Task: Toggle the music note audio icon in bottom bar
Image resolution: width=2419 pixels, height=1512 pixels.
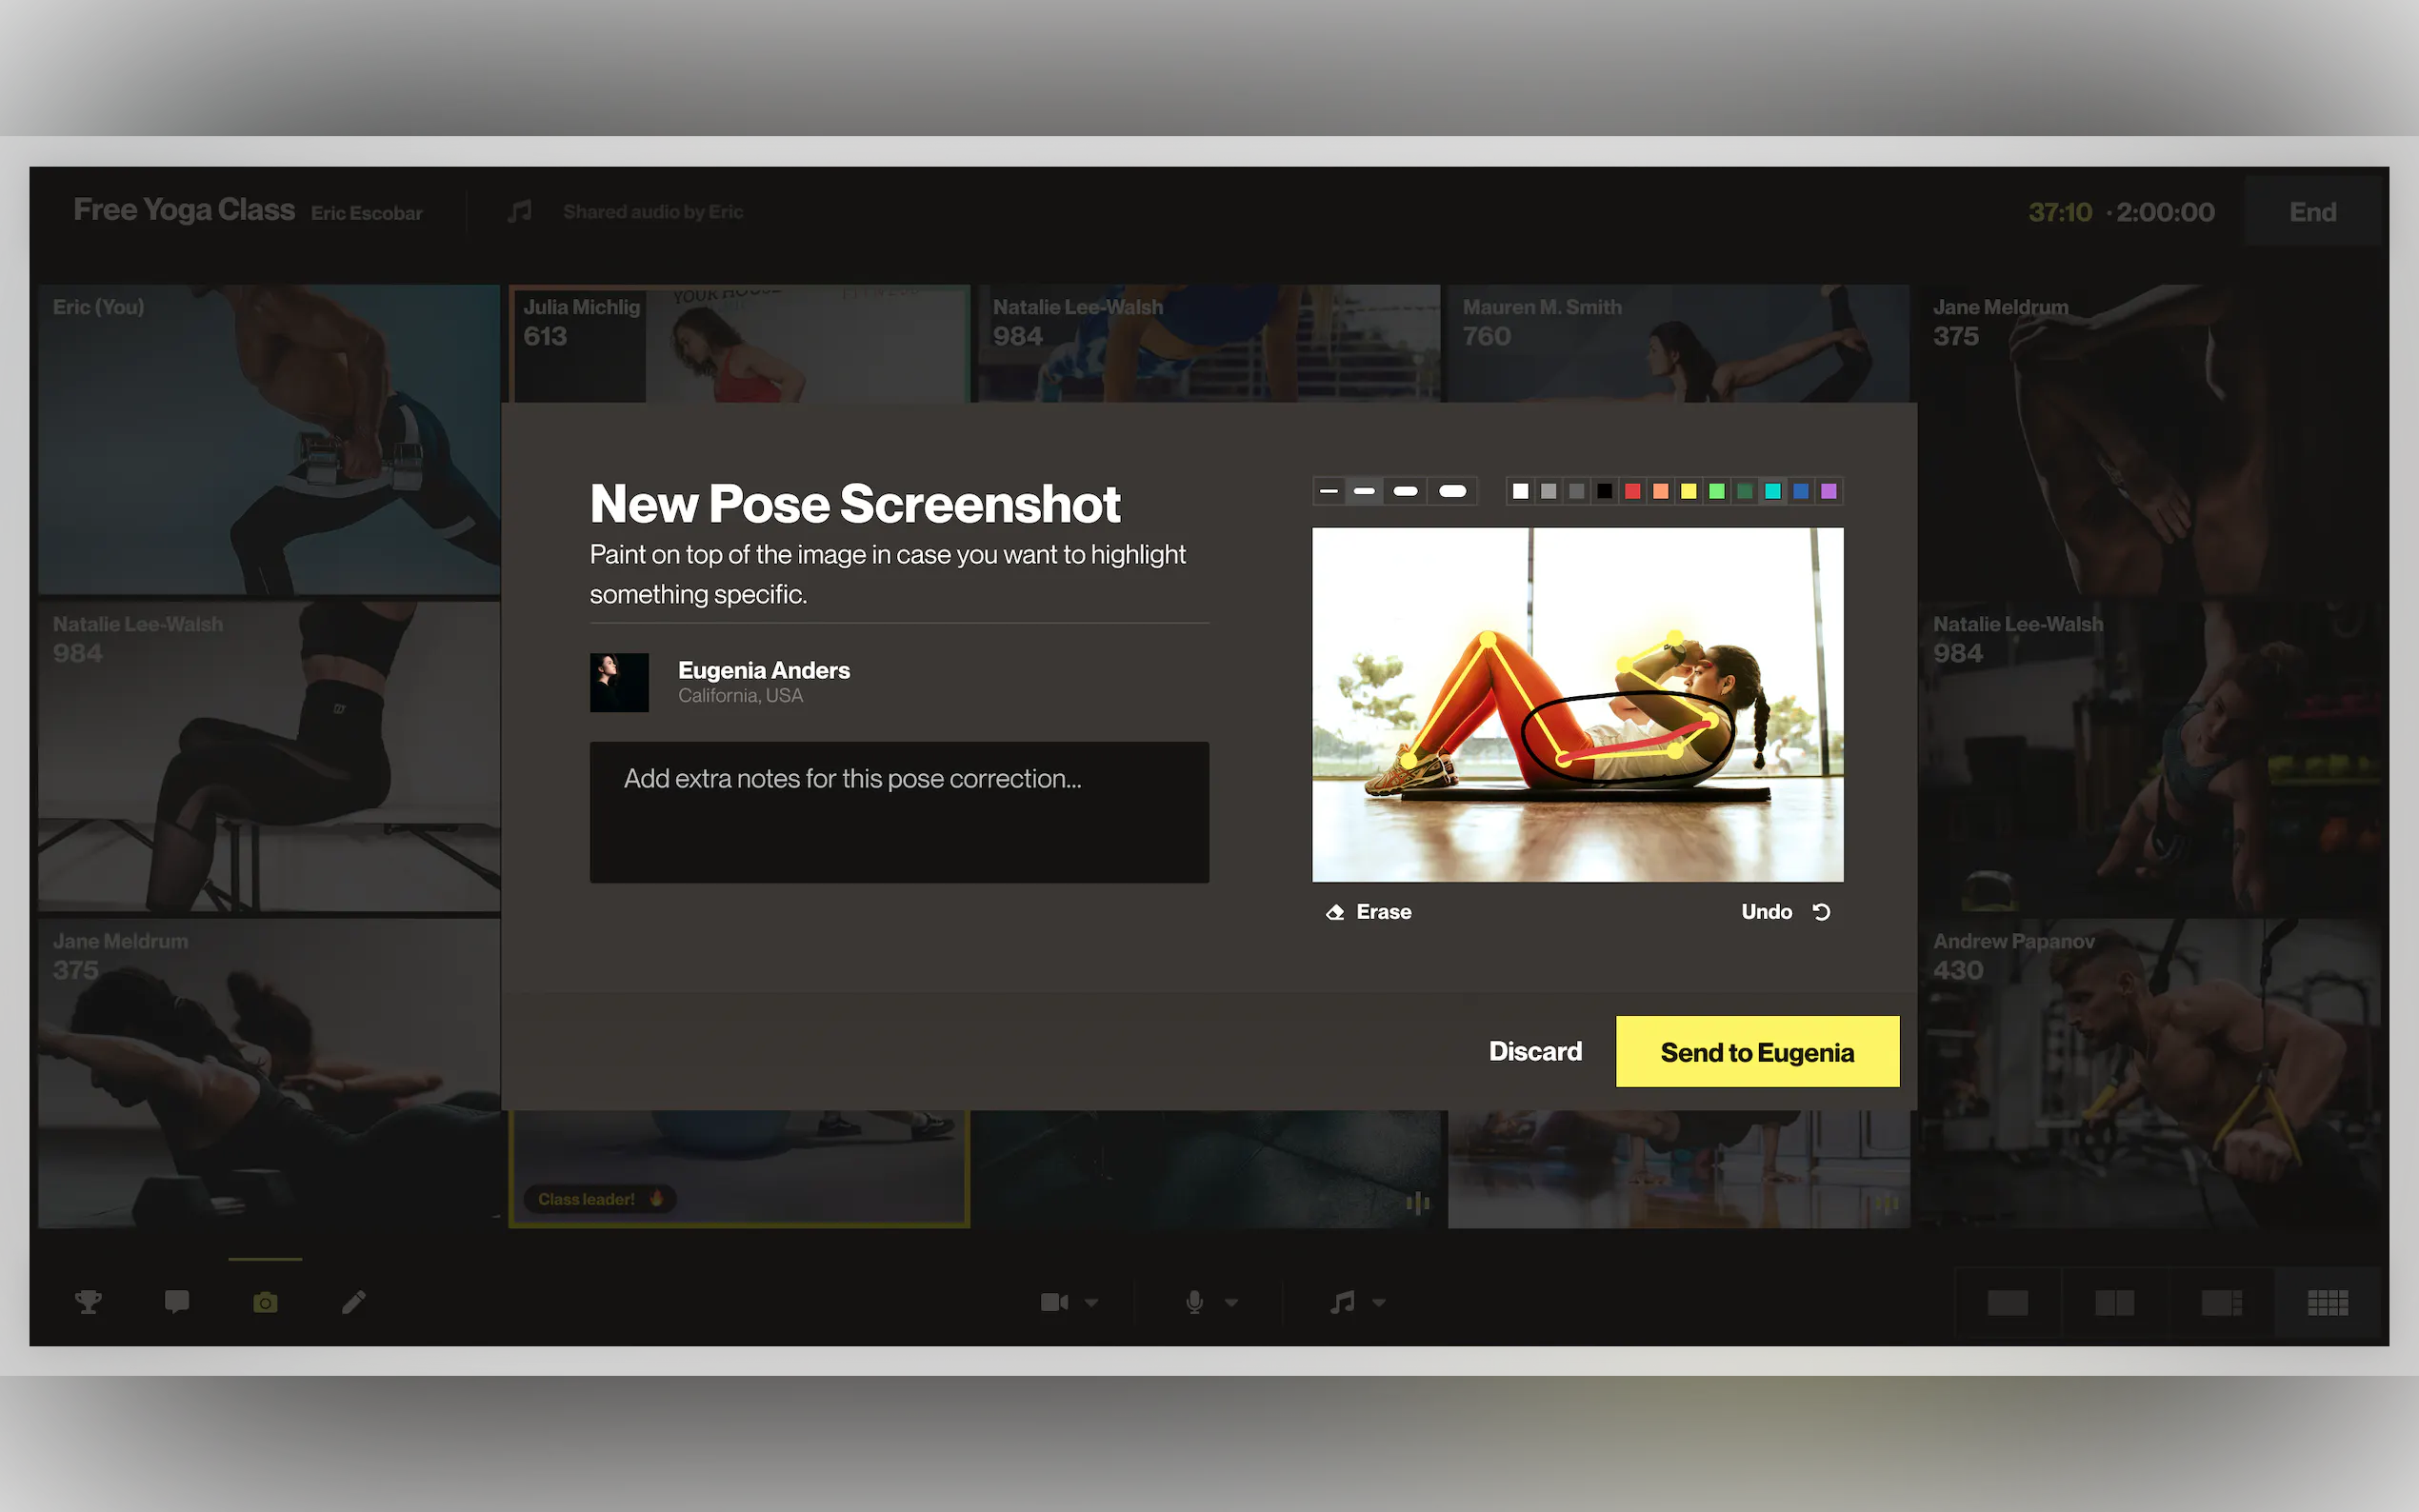Action: coord(1342,1302)
